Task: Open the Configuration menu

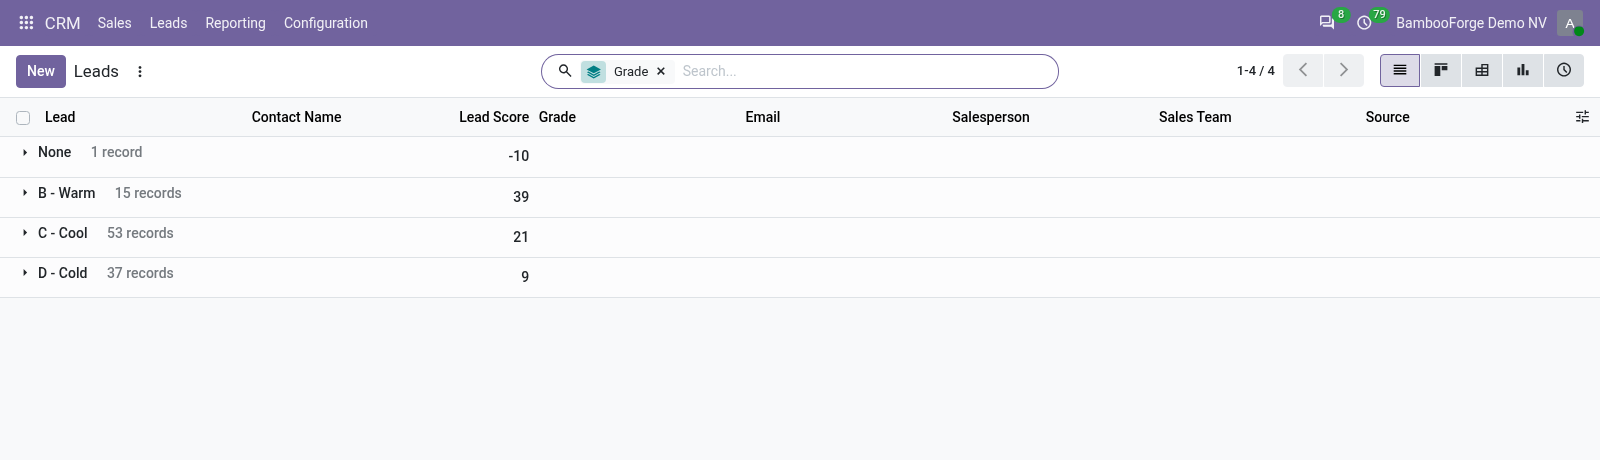Action: coord(325,23)
